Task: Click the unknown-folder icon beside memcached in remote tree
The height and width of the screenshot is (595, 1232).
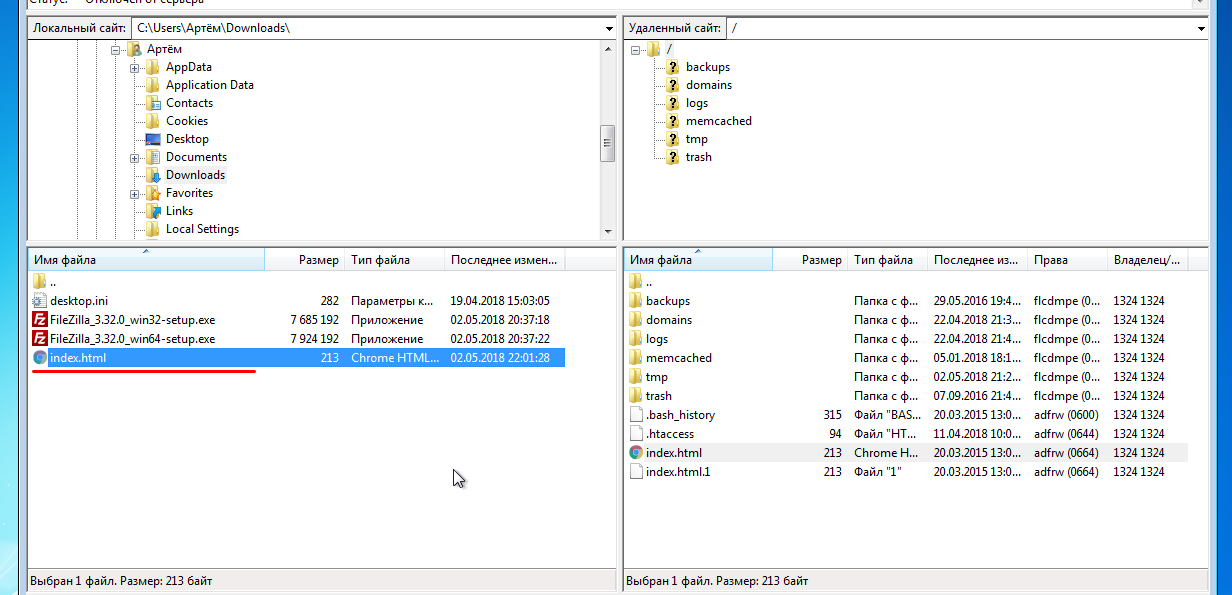Action: coord(673,121)
